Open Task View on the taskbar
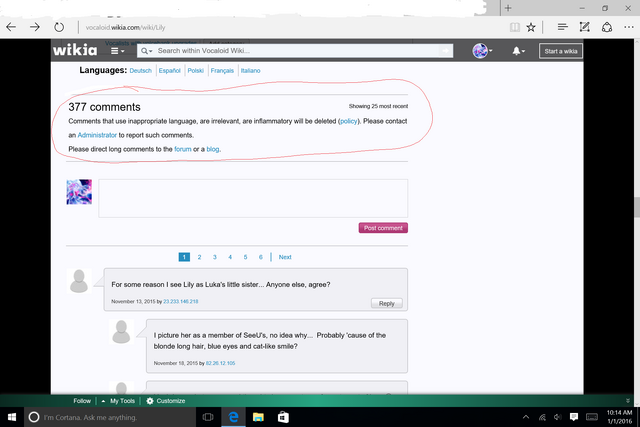The height and width of the screenshot is (427, 640). [x=208, y=417]
